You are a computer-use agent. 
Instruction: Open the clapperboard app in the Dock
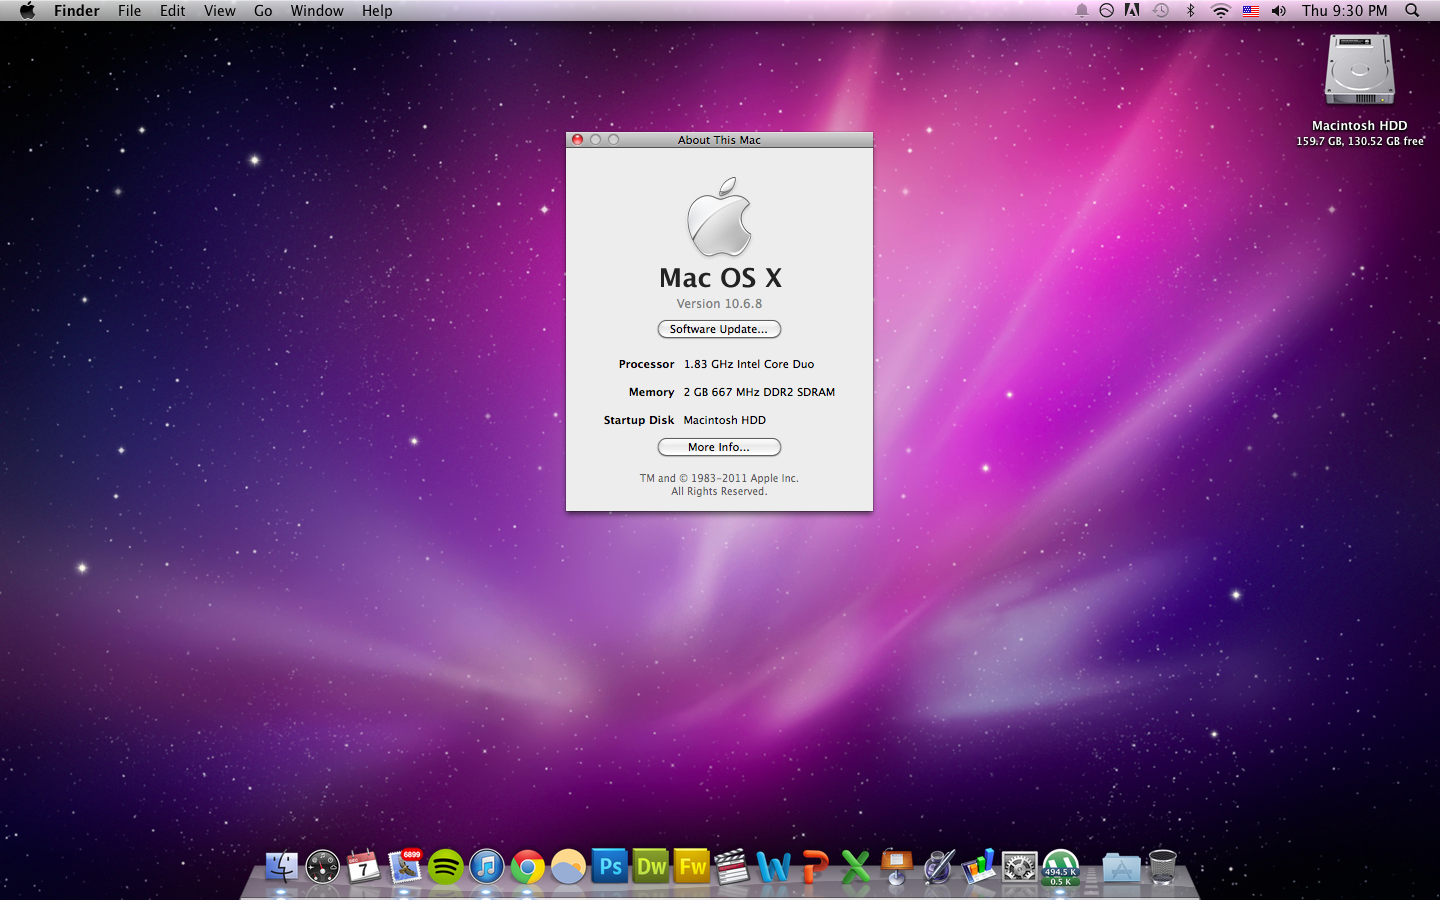tap(733, 866)
